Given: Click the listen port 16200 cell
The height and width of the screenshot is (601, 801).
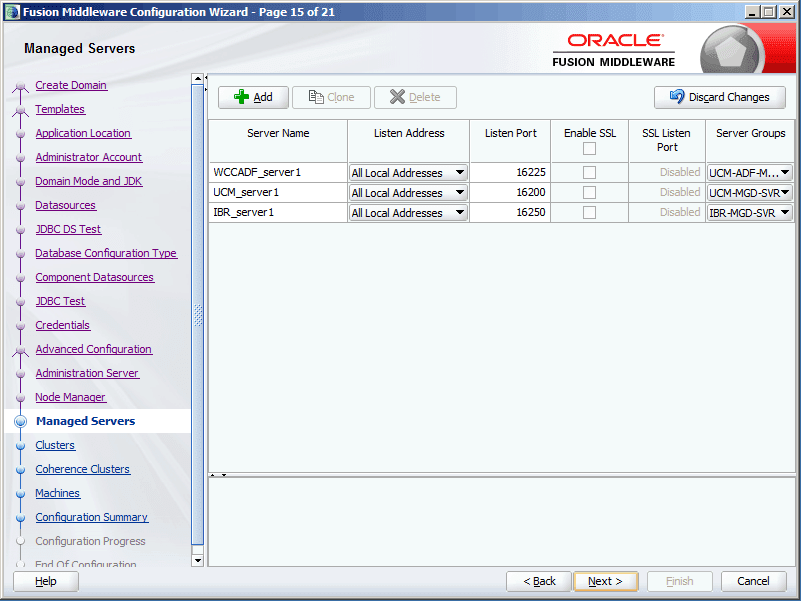Looking at the screenshot, I should coord(510,193).
